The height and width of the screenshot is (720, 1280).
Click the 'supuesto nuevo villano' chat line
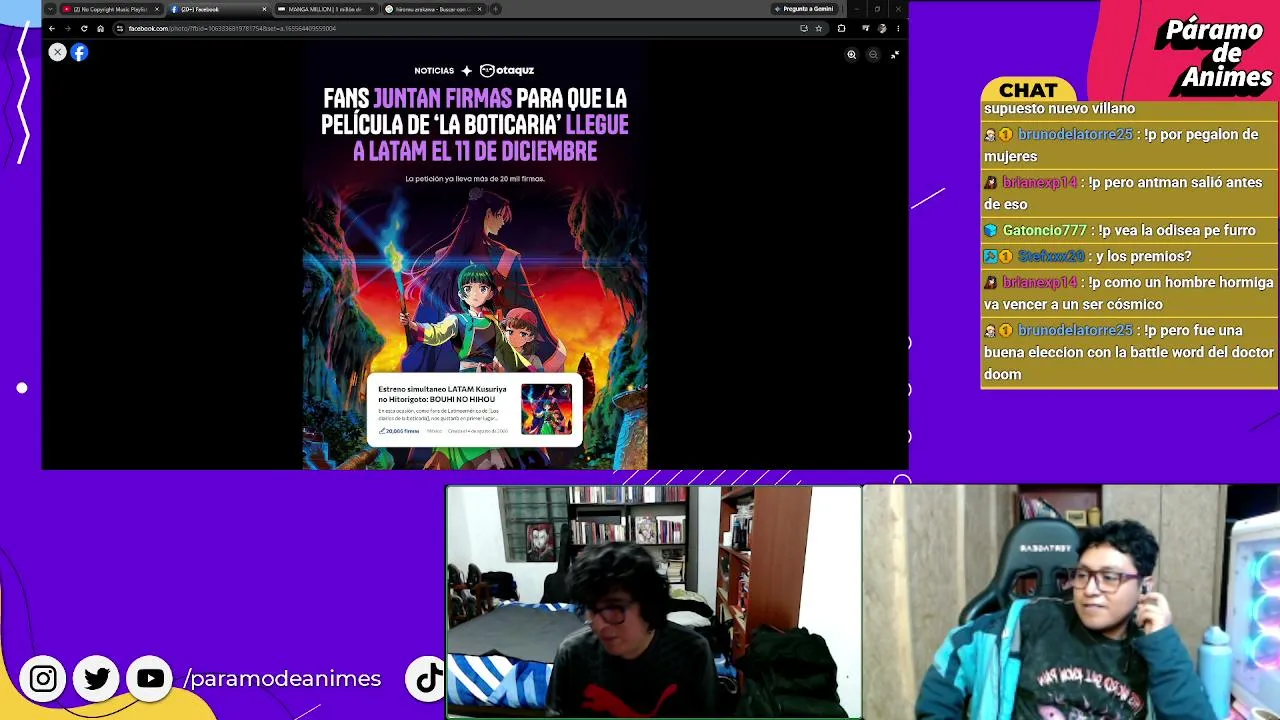coord(1059,108)
